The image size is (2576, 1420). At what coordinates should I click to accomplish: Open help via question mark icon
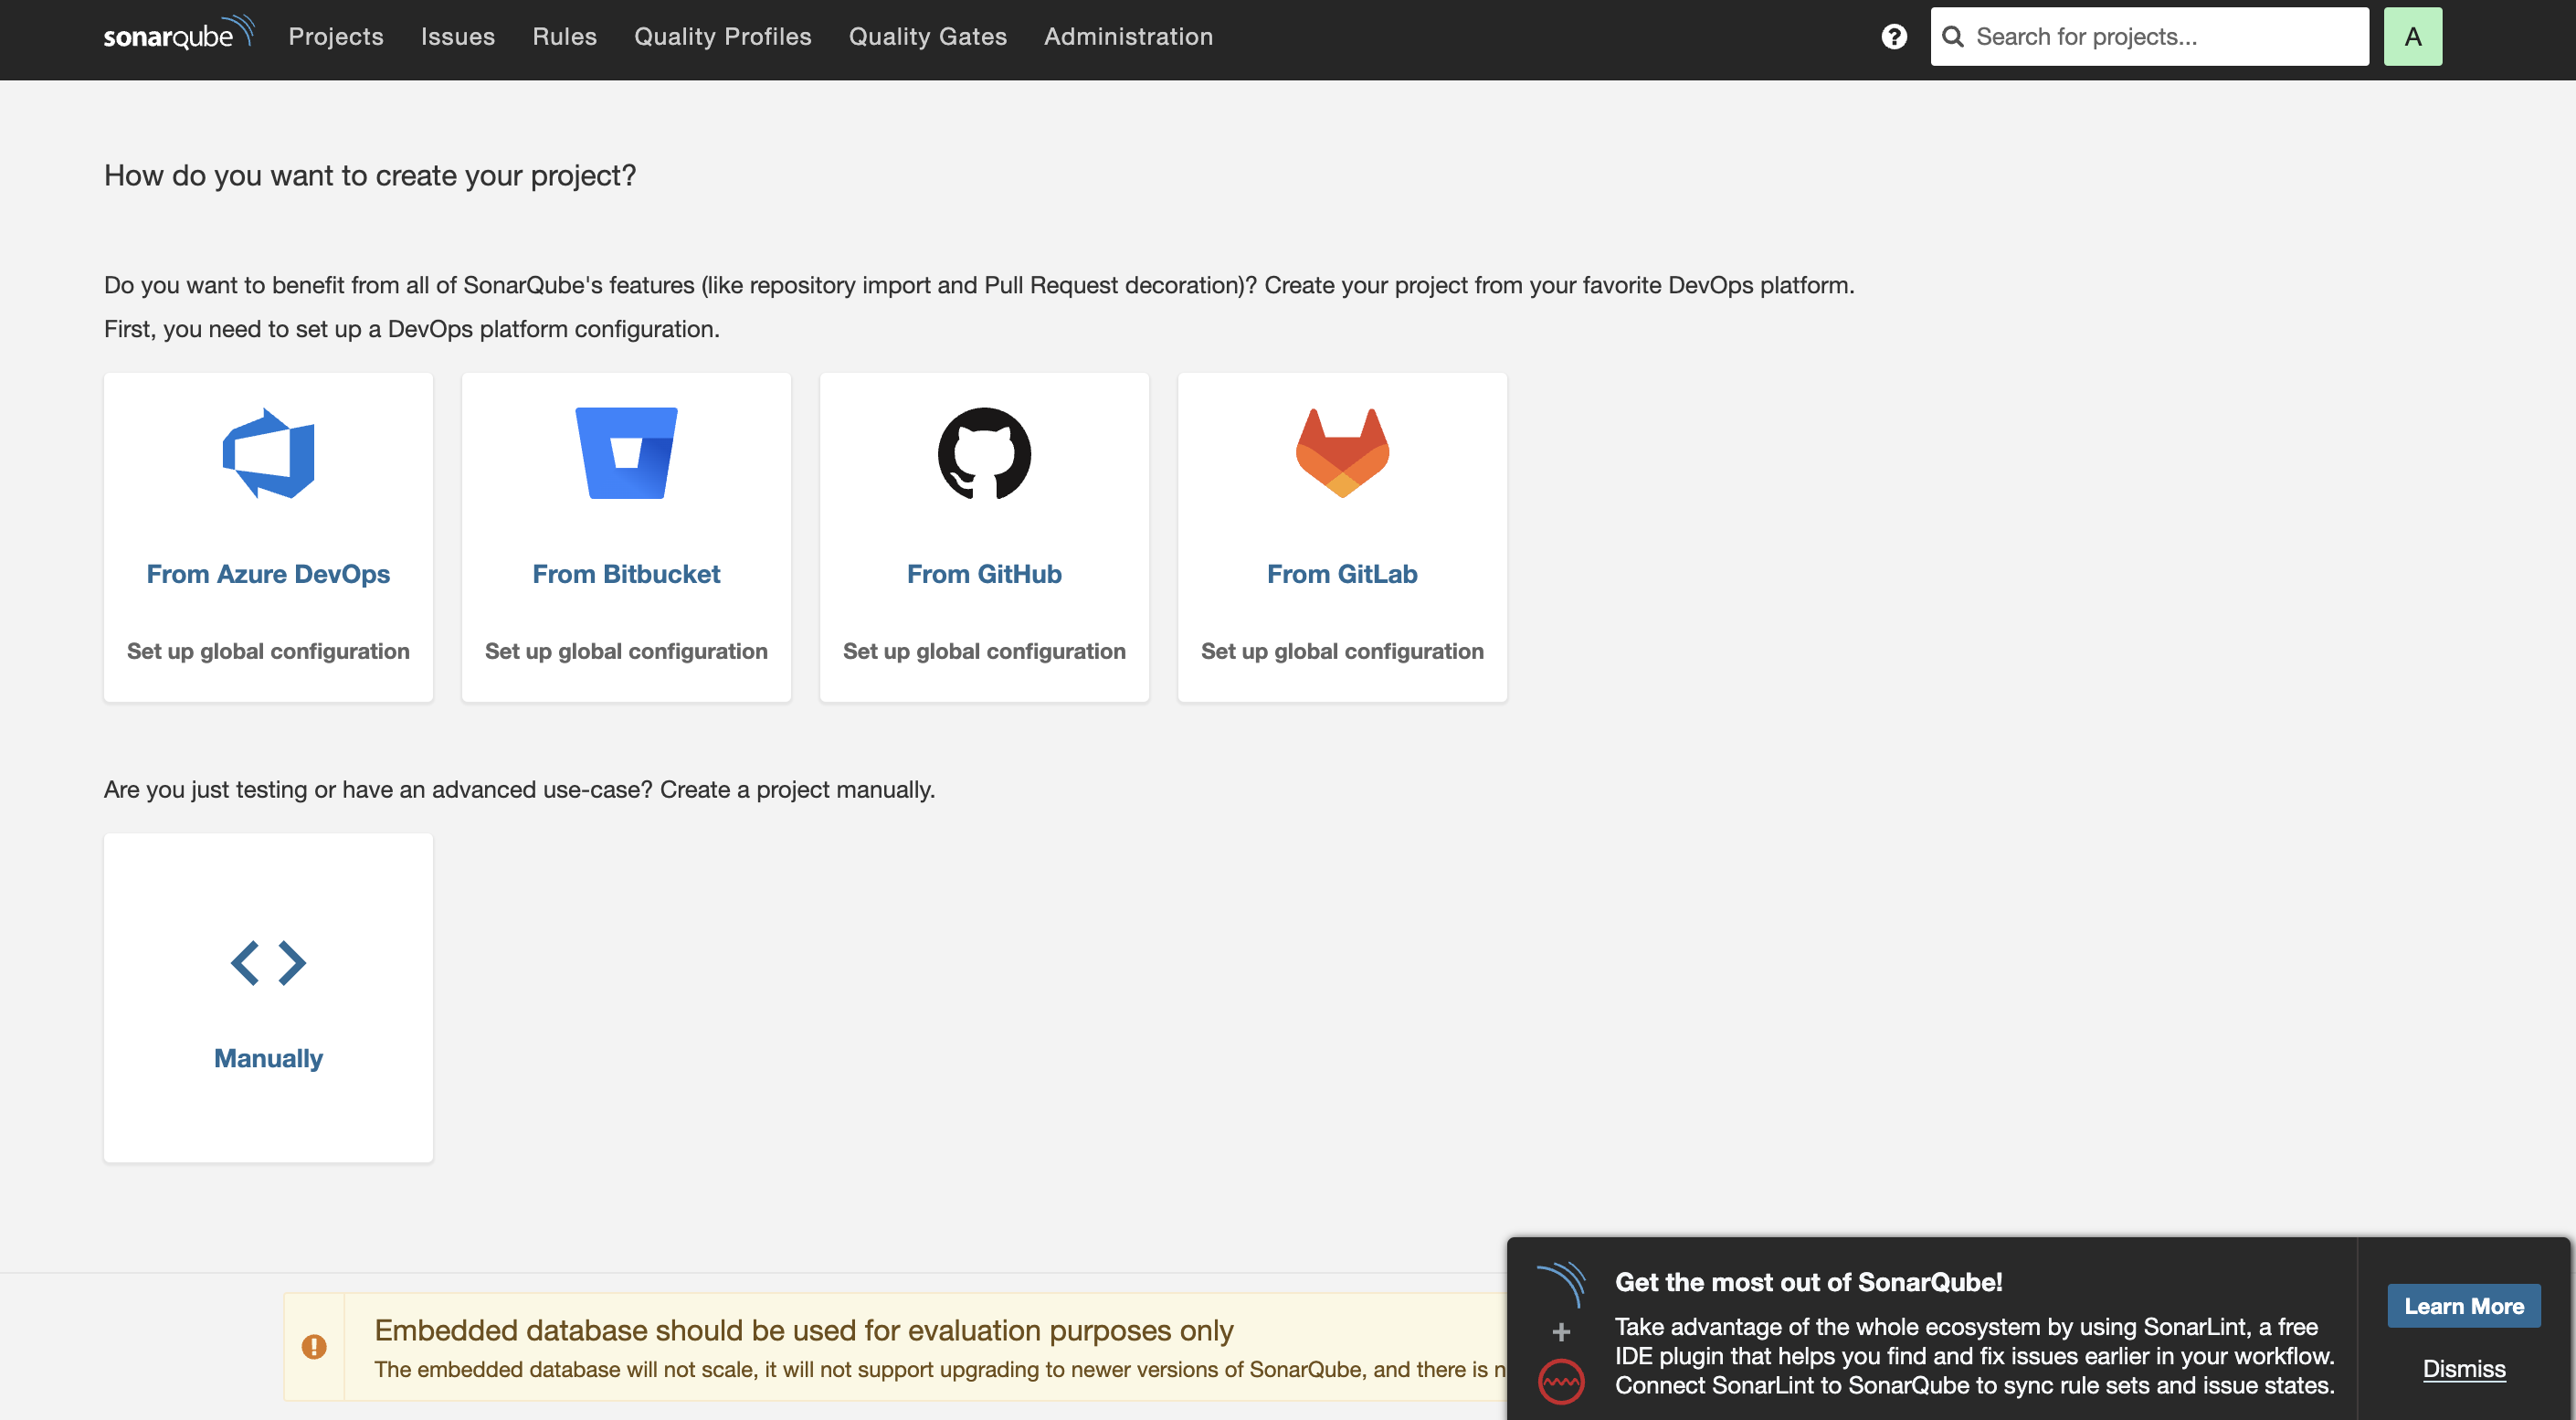1893,37
